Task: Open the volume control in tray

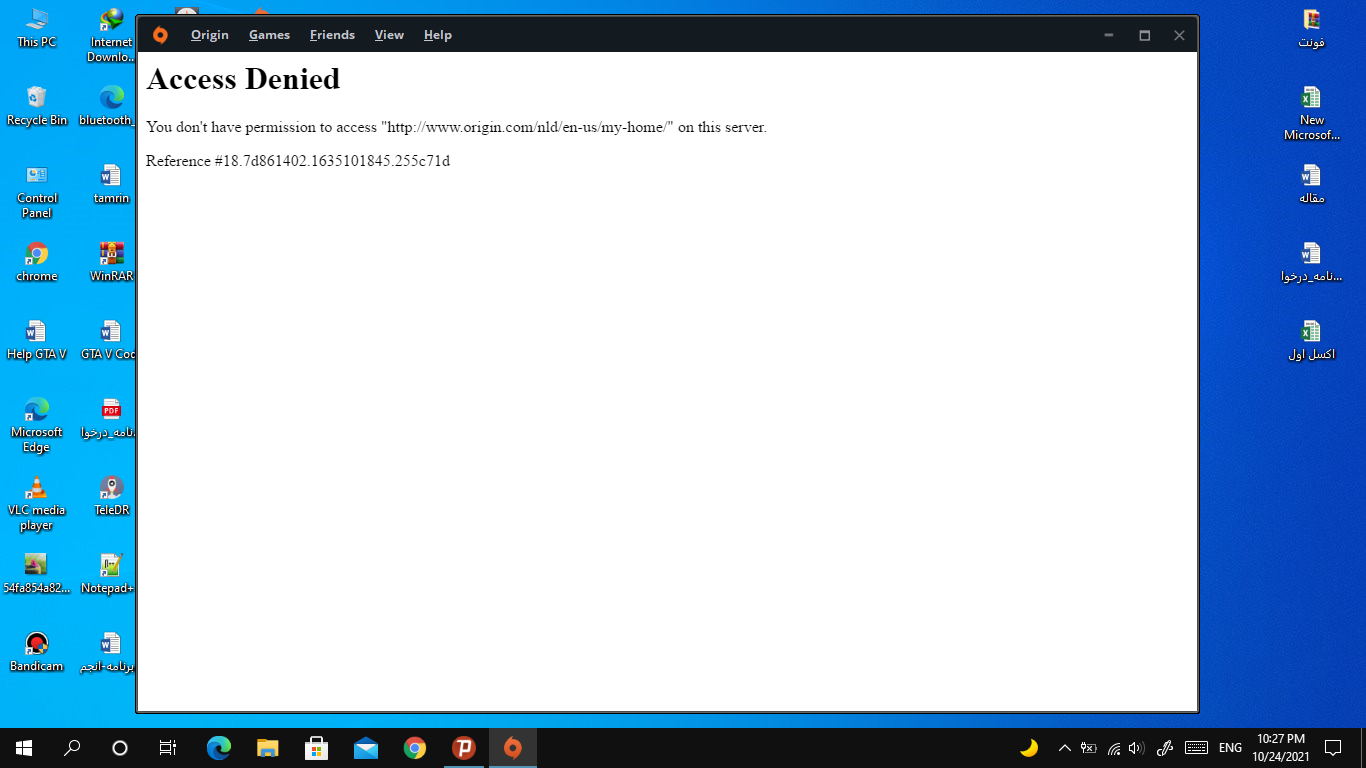Action: [1136, 748]
